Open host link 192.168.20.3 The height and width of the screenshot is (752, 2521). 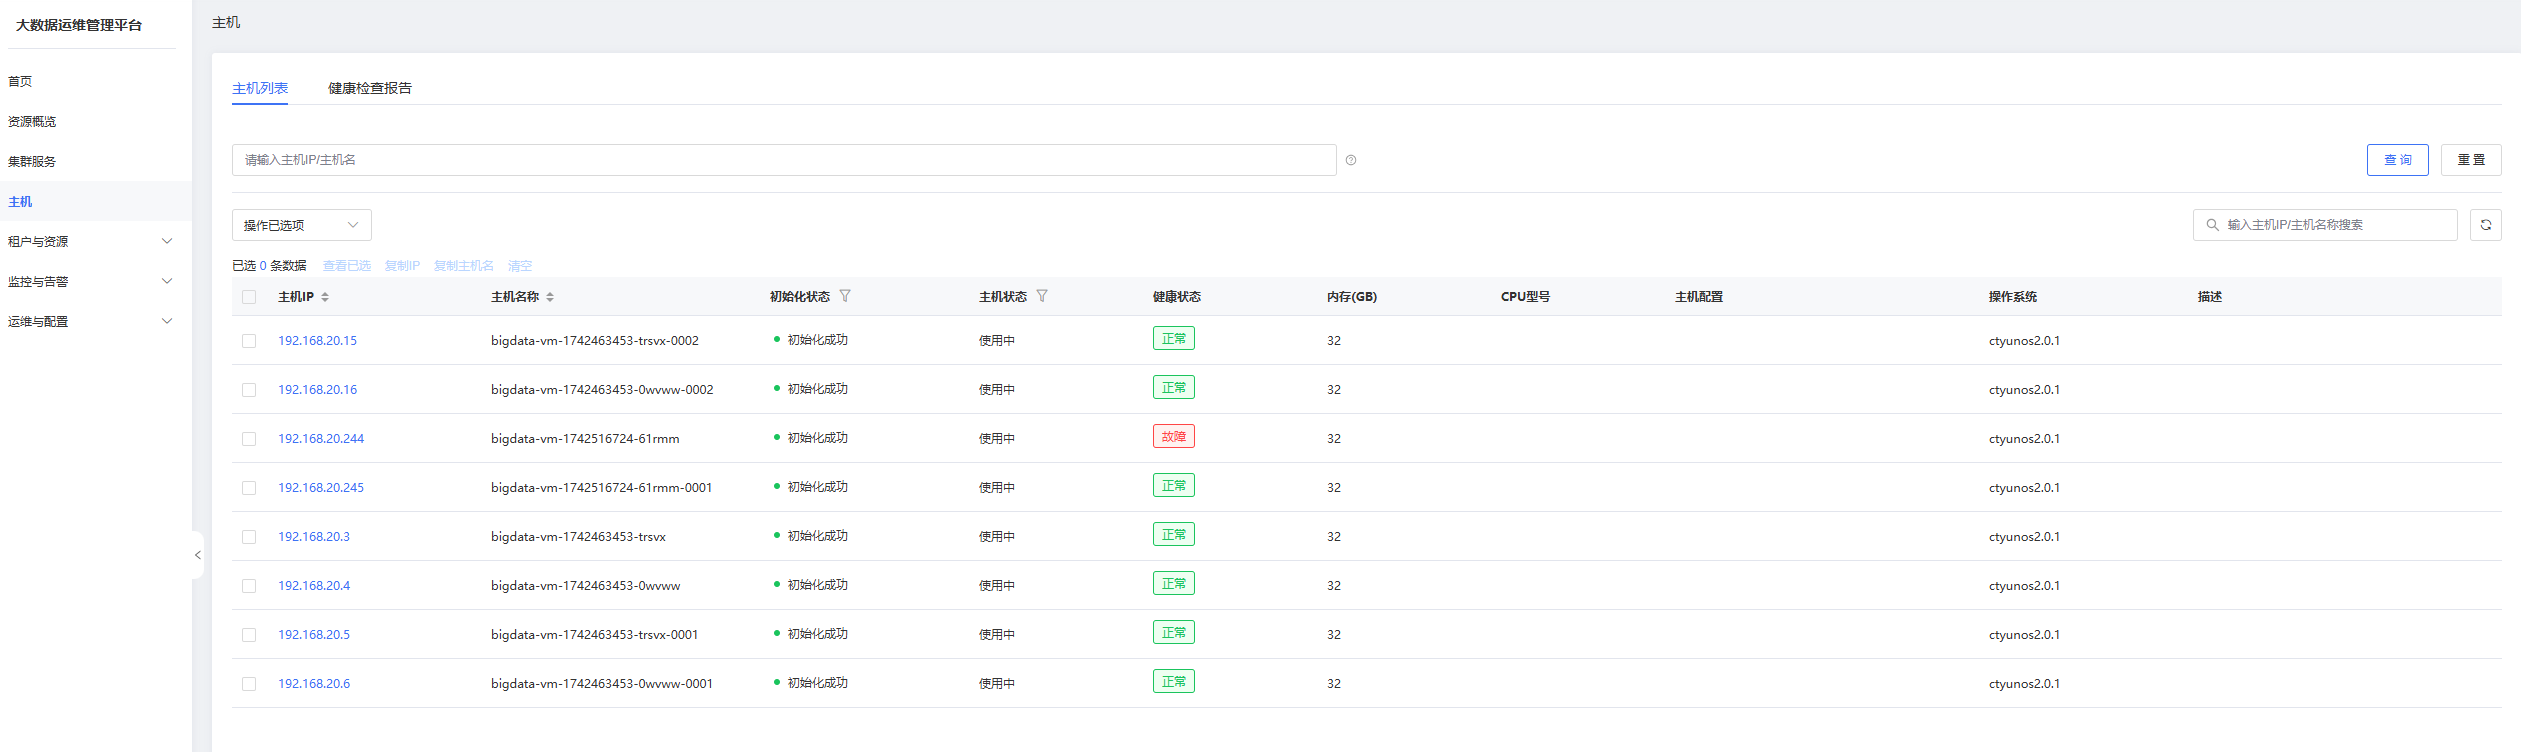pos(314,537)
